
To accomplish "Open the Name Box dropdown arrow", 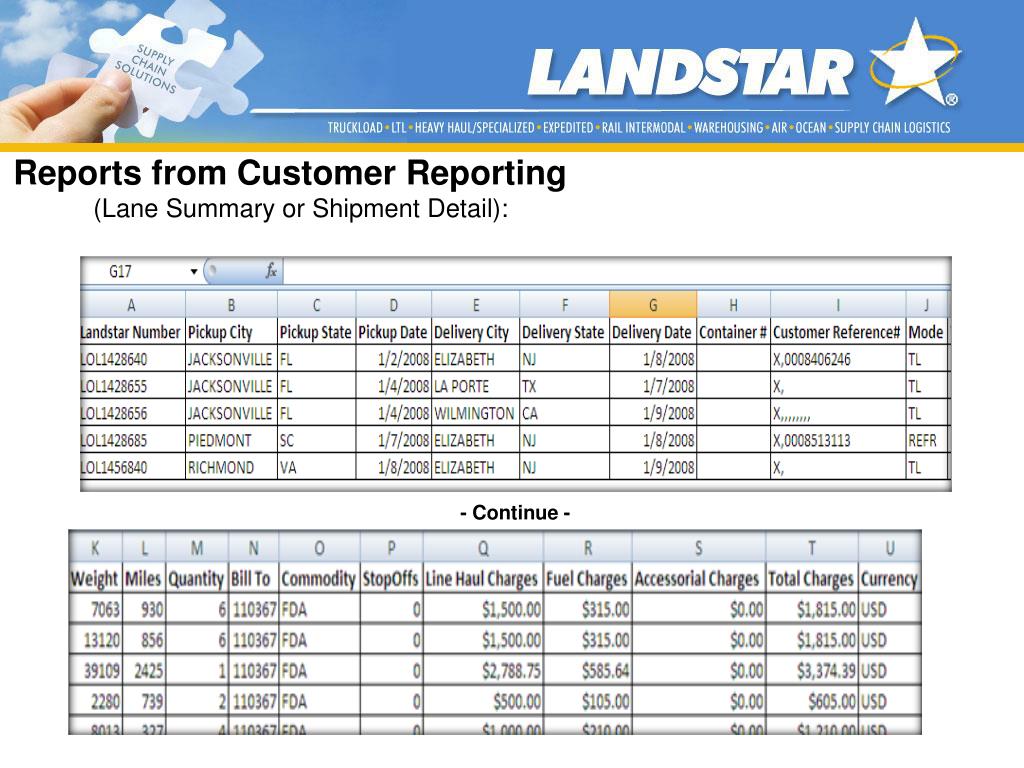I will tap(194, 272).
